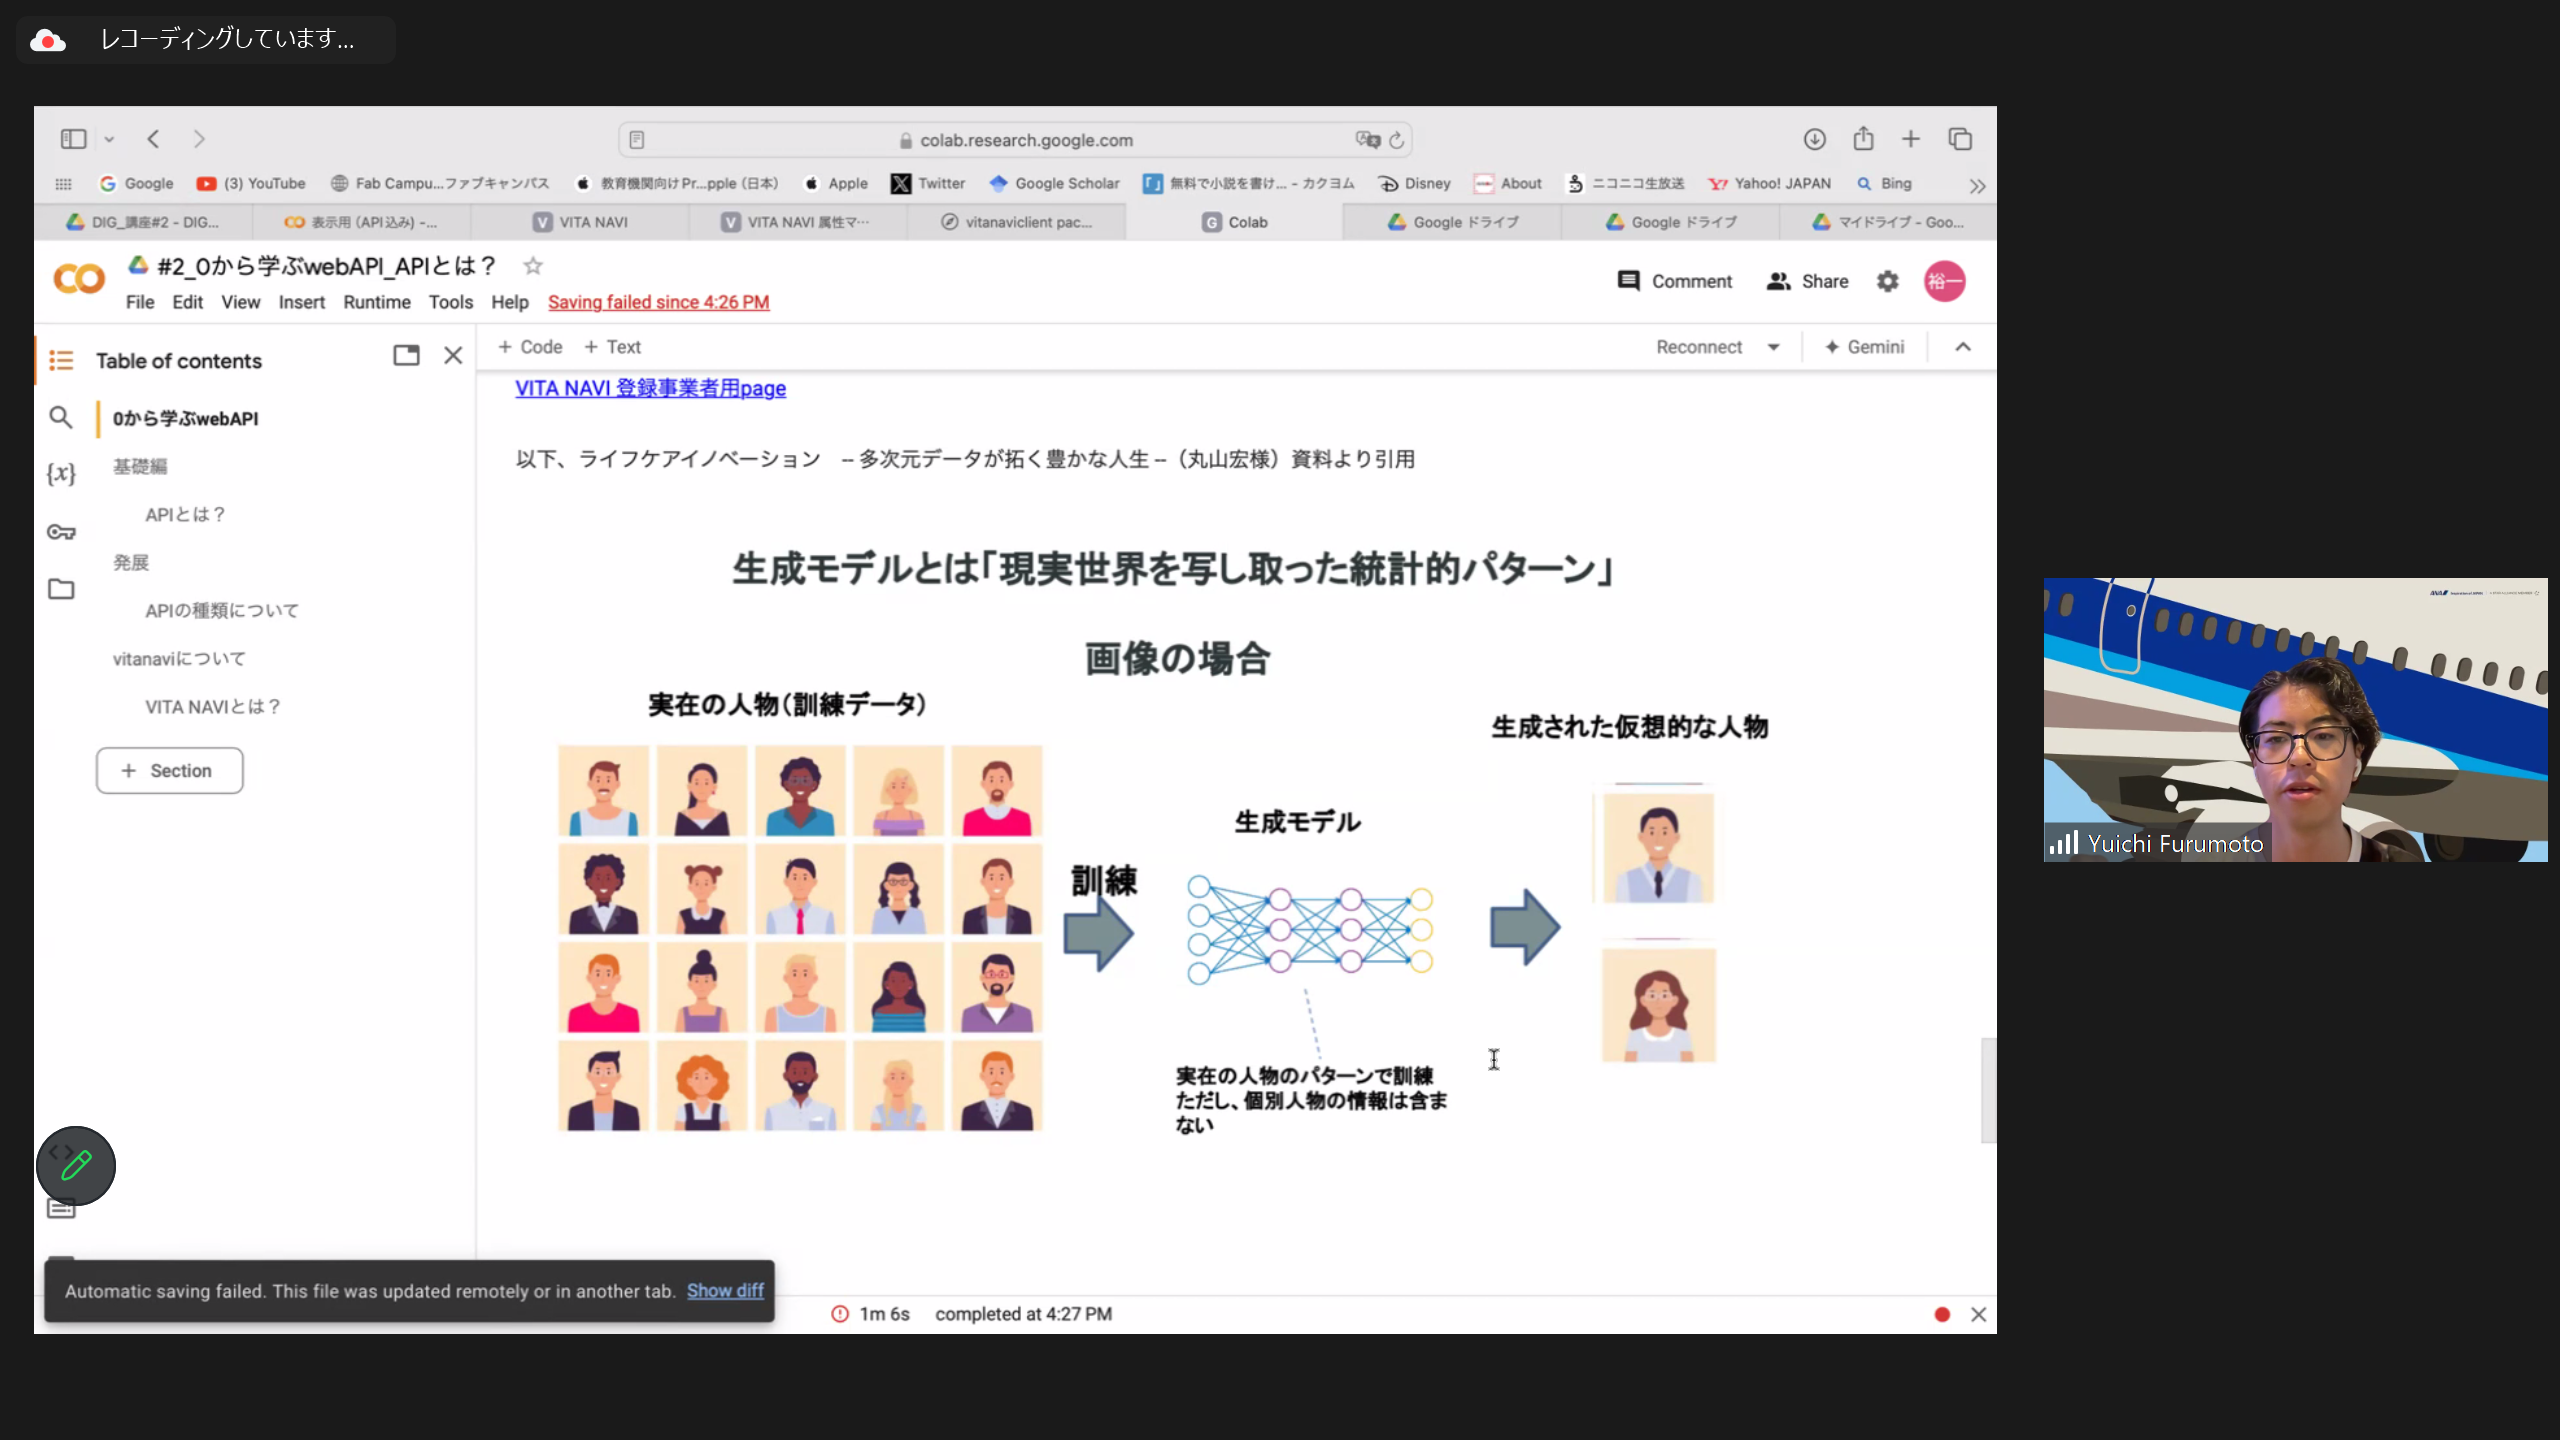2560x1440 pixels.
Task: Open Colab settings gear icon
Action: coord(1887,282)
